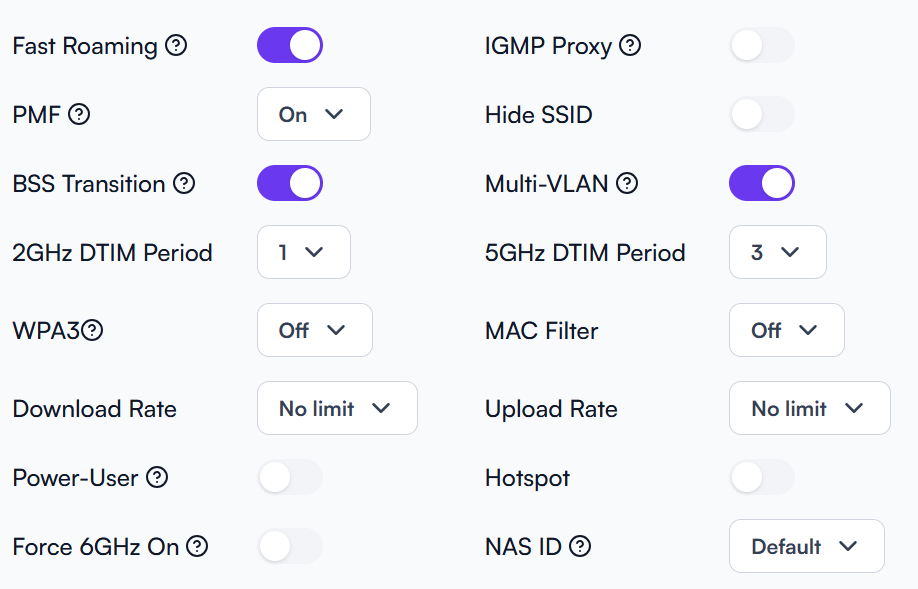
Task: Enable the Hide SSID switch
Action: coord(762,114)
